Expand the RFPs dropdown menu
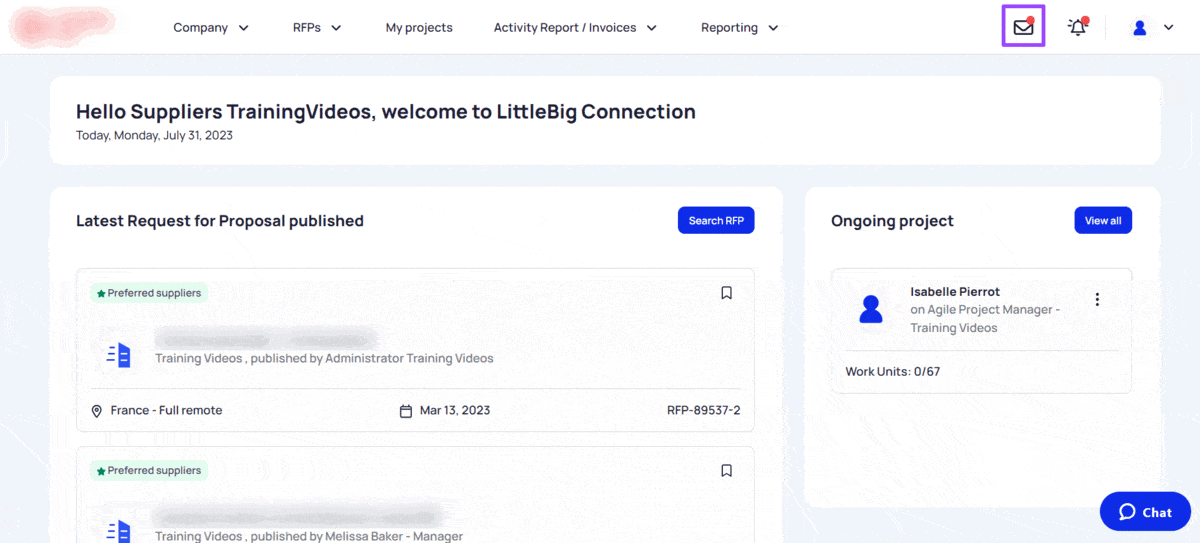 click(x=317, y=28)
